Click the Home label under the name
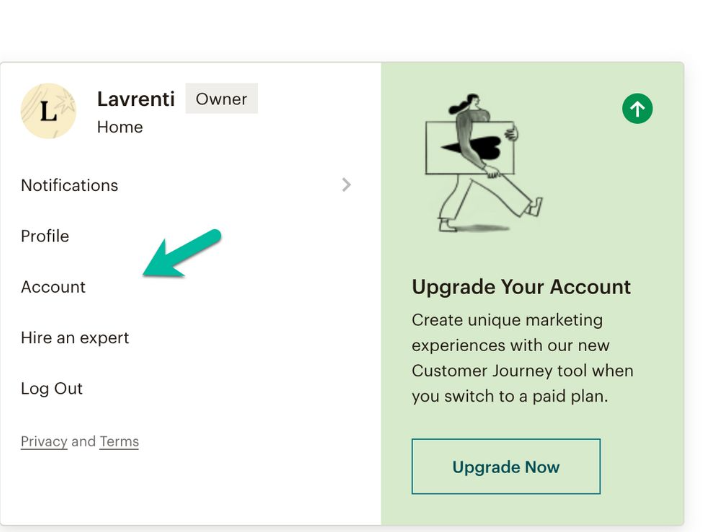 (x=120, y=127)
